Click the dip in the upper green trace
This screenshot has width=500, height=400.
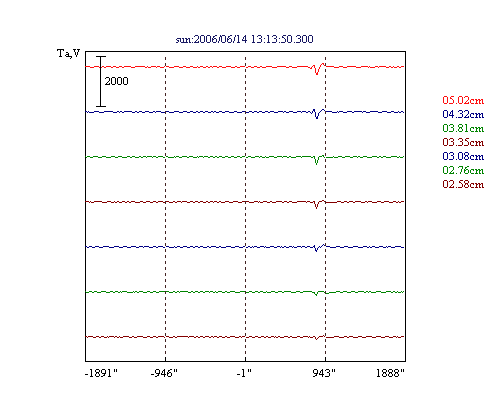coord(317,160)
